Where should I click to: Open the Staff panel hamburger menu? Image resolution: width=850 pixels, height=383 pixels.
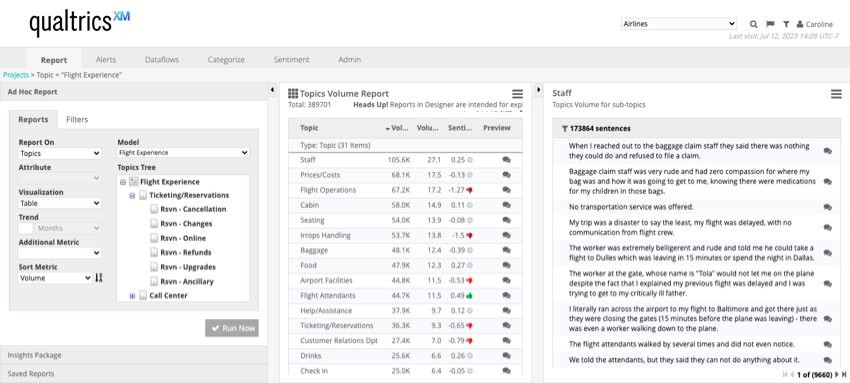pos(836,94)
